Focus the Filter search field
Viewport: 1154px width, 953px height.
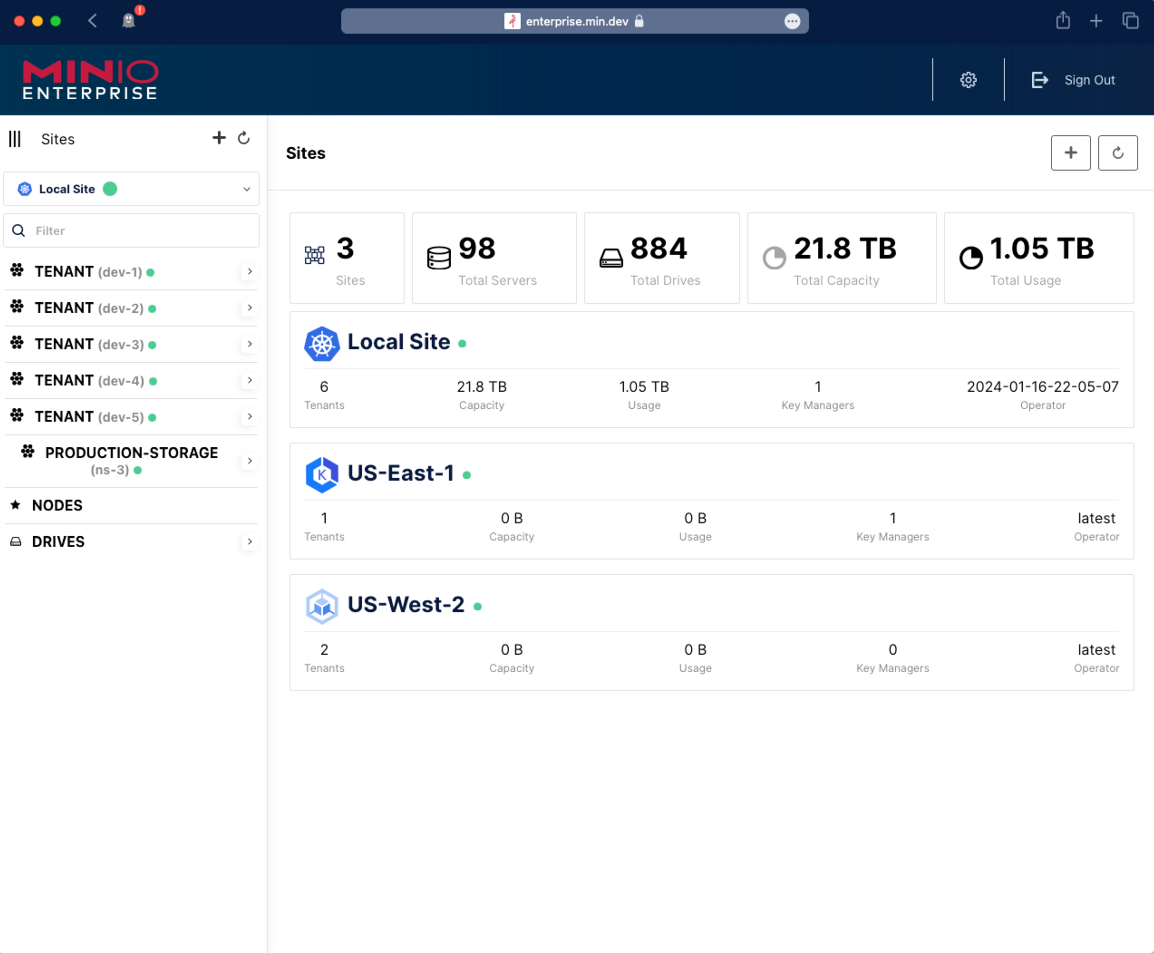132,231
